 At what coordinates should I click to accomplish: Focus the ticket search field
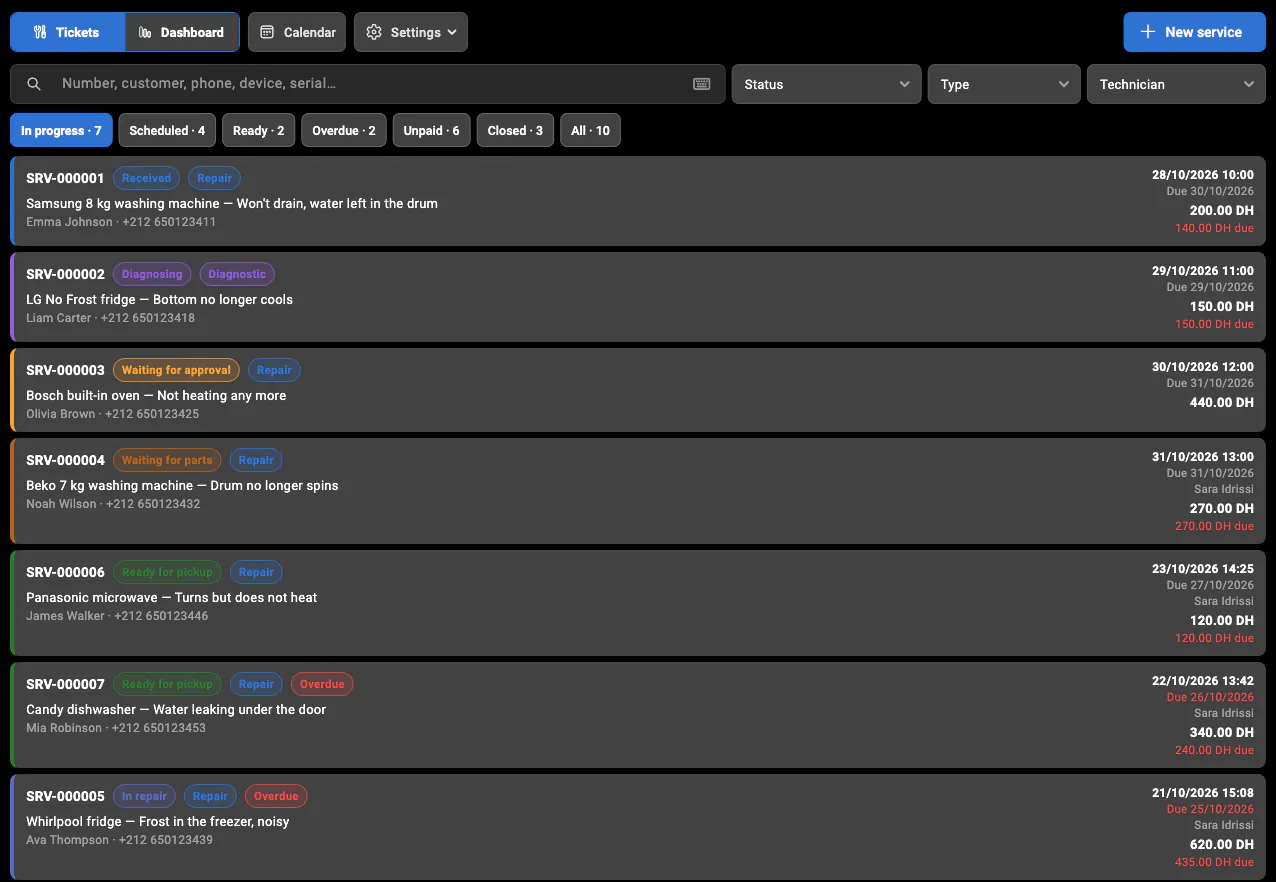tap(368, 84)
